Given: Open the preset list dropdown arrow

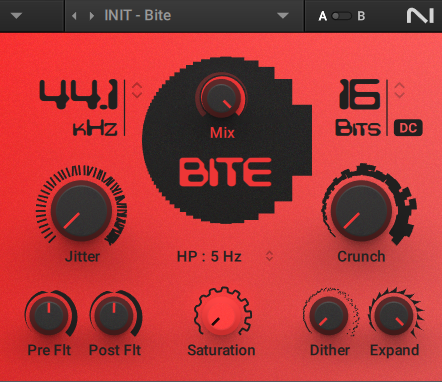Looking at the screenshot, I should click(283, 16).
